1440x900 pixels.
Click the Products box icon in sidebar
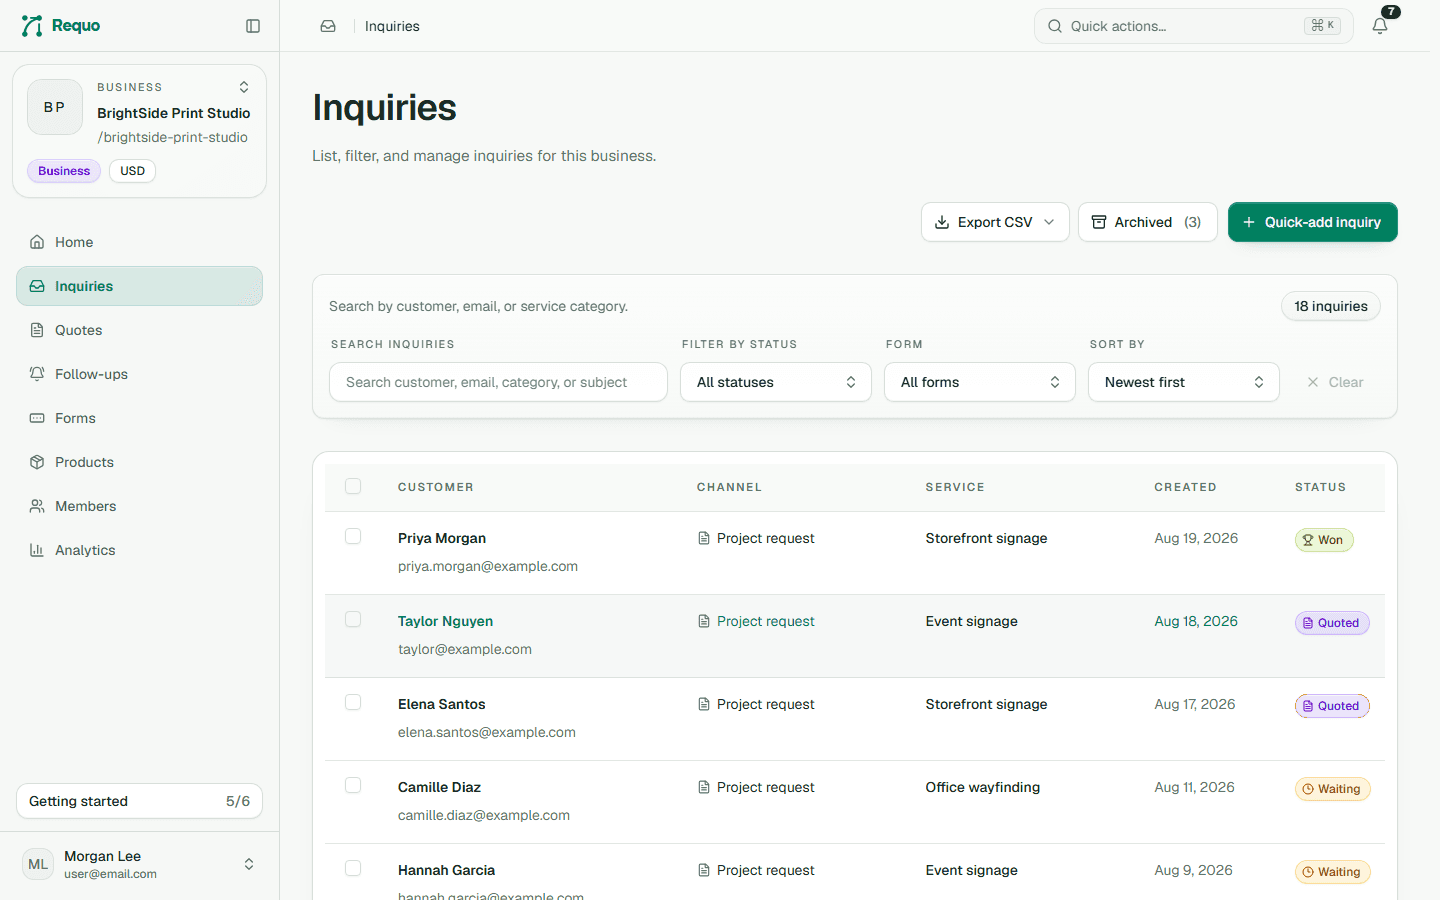37,462
